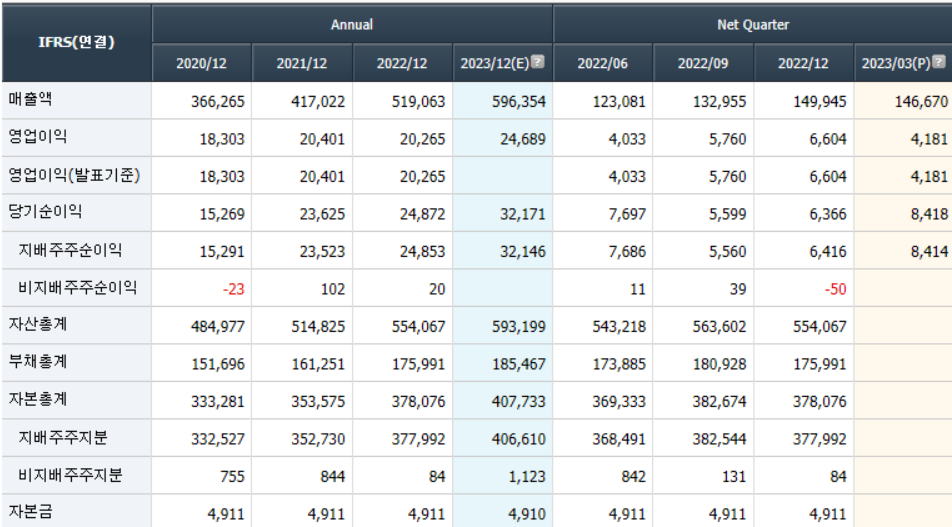952x527 pixels.
Task: Click the 1,123 non-controlling equity estimate
Action: click(x=527, y=477)
